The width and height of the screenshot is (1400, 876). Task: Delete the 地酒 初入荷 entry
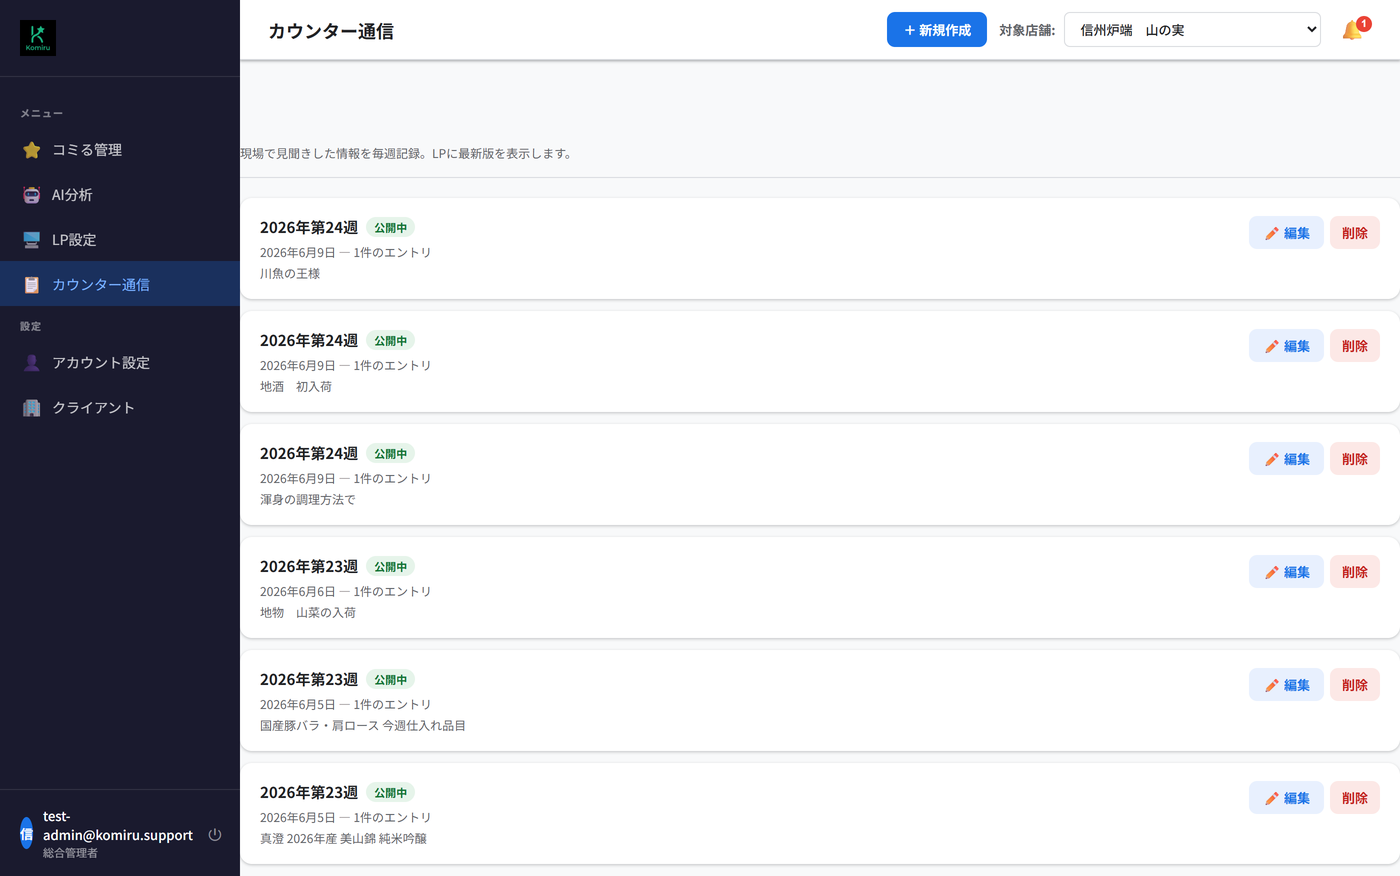pos(1355,346)
